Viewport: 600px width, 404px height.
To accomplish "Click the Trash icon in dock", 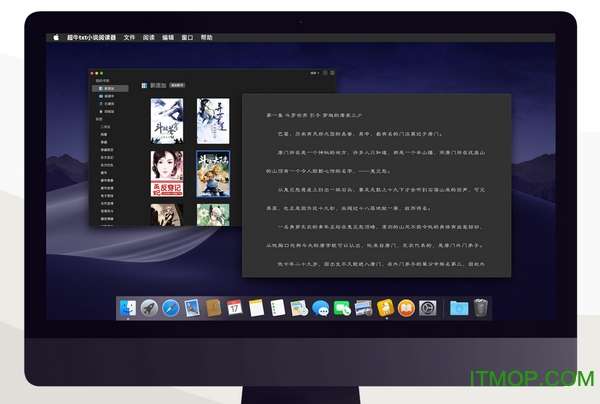I will point(481,309).
